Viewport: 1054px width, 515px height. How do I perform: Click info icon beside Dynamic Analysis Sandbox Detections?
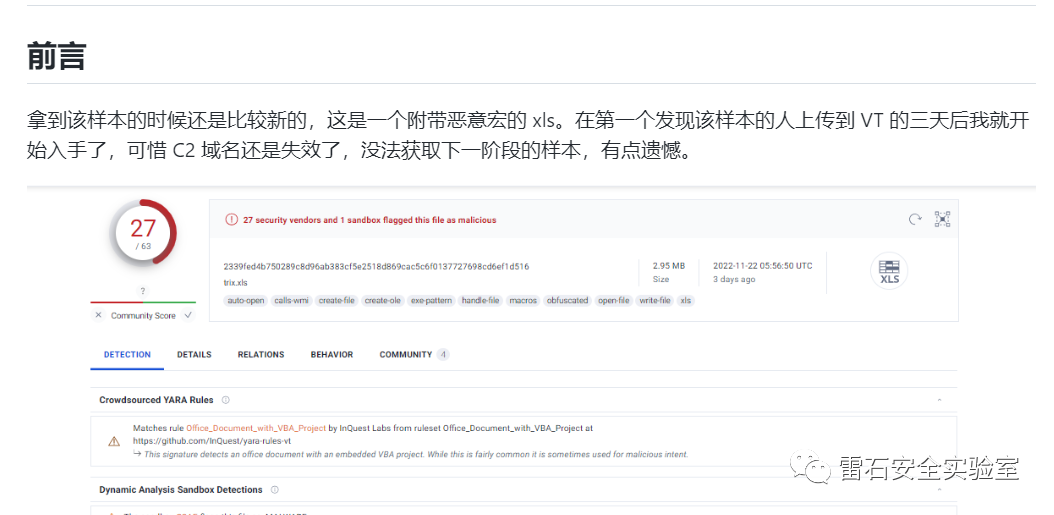click(274, 490)
